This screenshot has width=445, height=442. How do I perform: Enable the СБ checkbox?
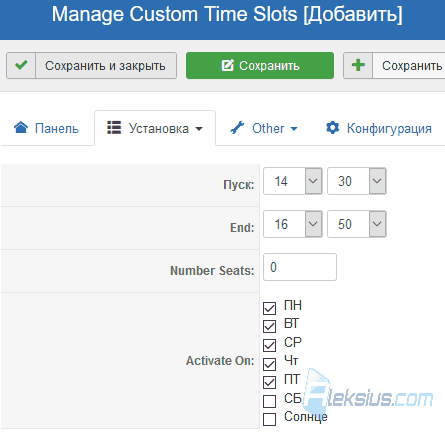(x=269, y=401)
